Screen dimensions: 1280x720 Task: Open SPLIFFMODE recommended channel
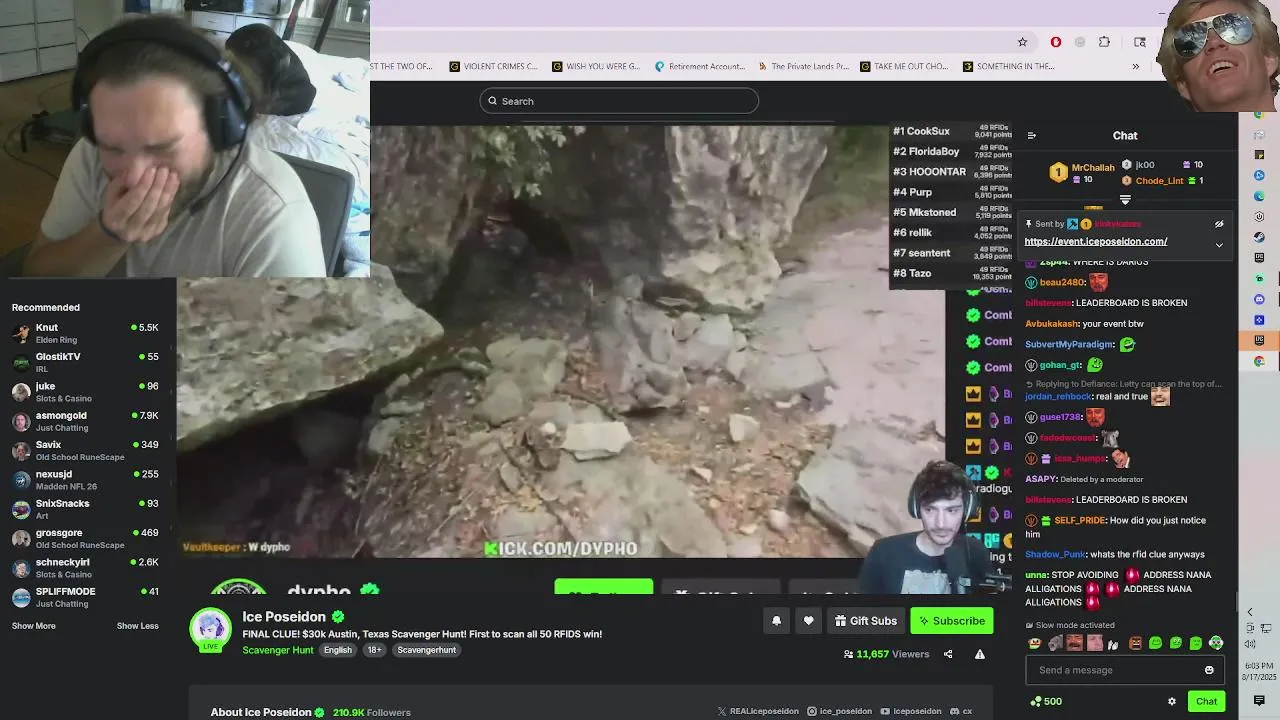(85, 597)
